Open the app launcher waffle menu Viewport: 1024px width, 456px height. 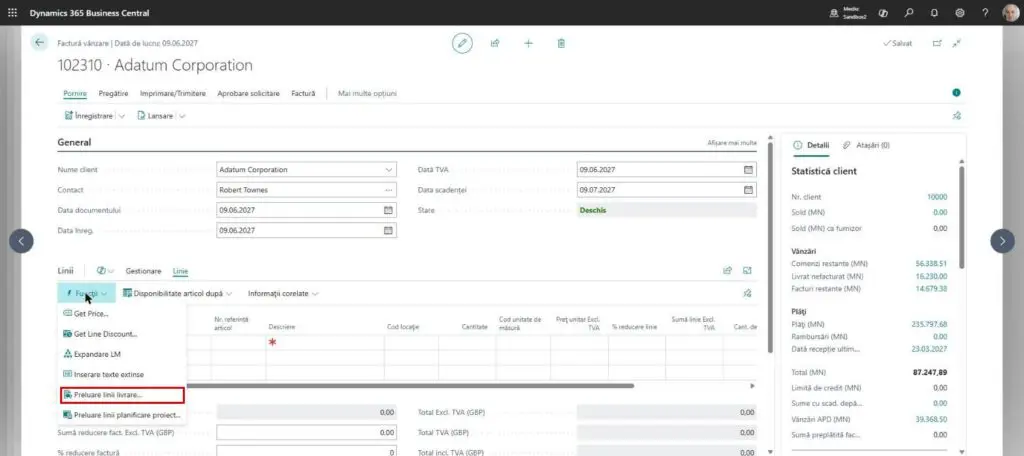12,12
